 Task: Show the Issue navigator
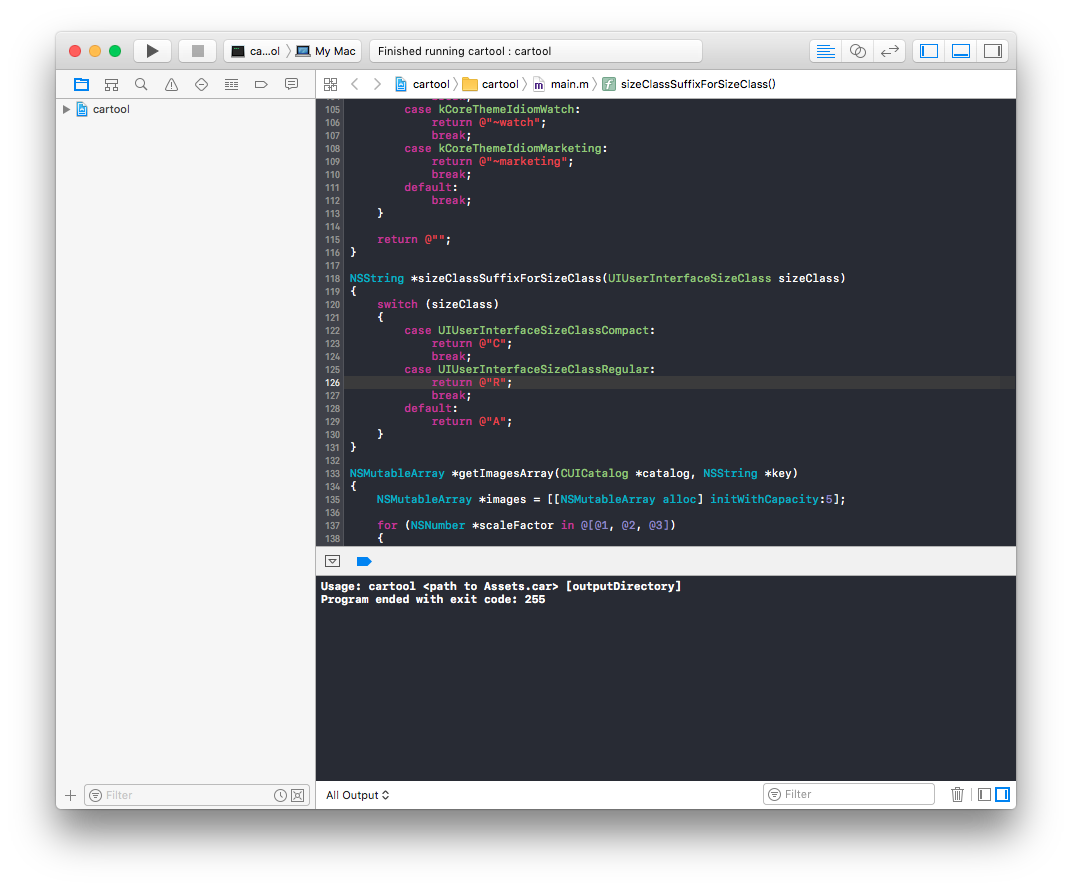pos(171,85)
